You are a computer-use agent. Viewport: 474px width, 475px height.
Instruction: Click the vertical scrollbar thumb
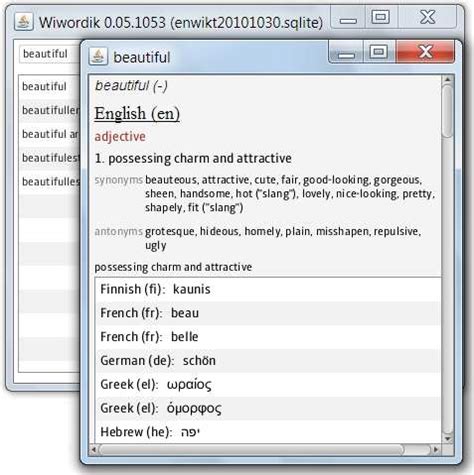(447, 111)
